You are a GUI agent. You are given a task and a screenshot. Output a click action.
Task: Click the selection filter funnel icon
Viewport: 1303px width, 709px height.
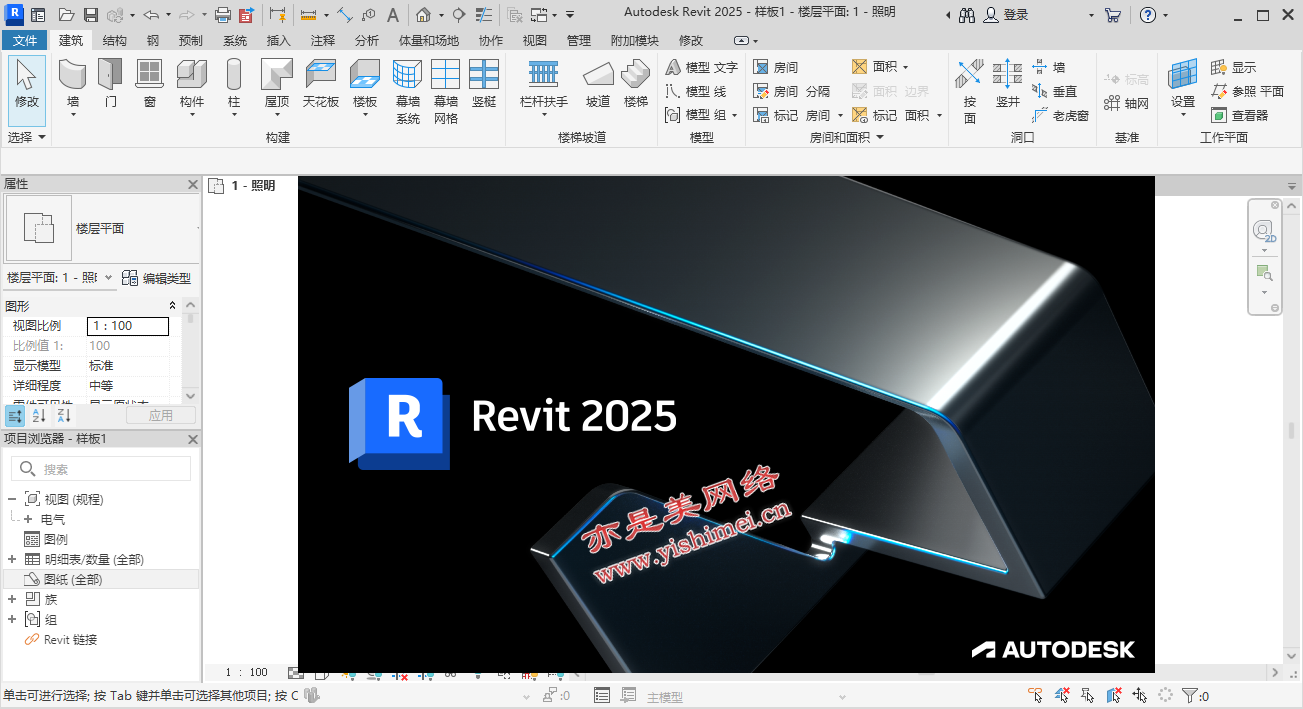click(1190, 696)
